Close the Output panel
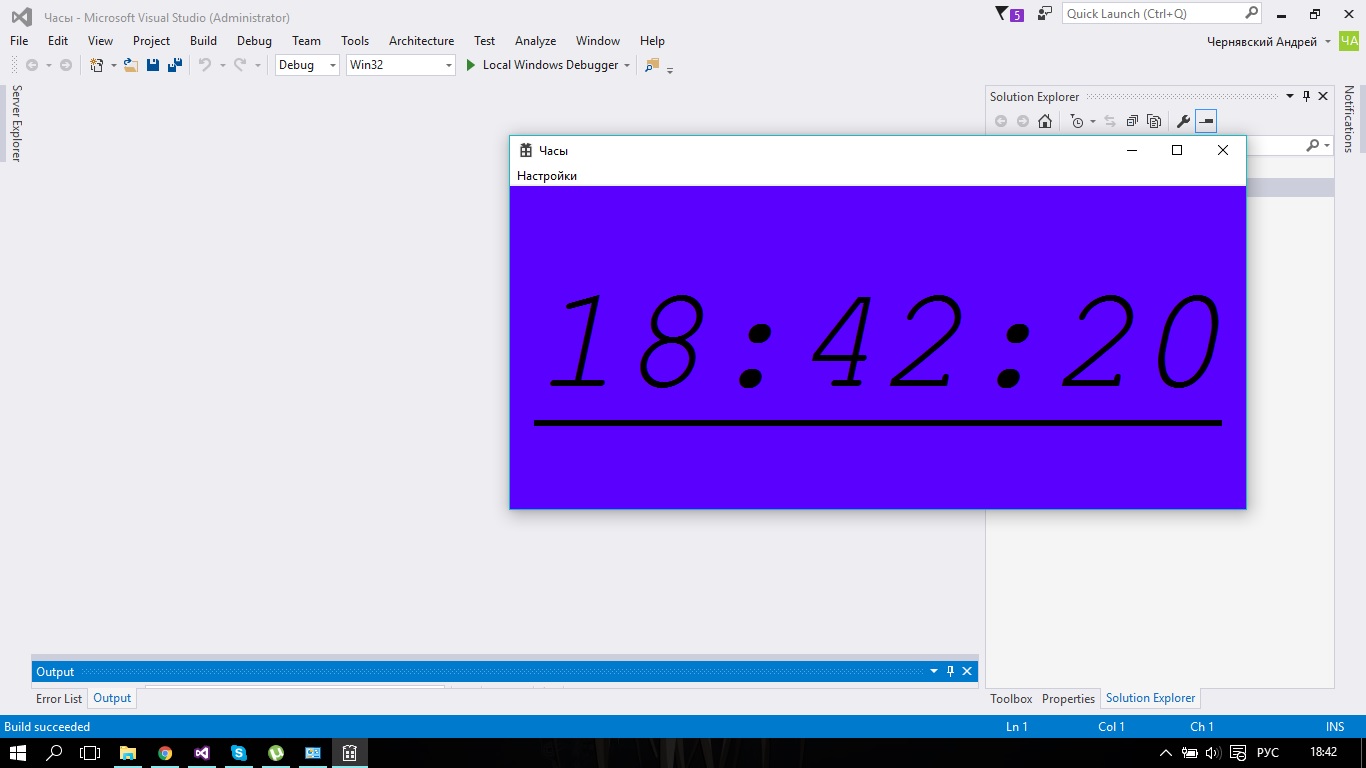 coord(967,671)
